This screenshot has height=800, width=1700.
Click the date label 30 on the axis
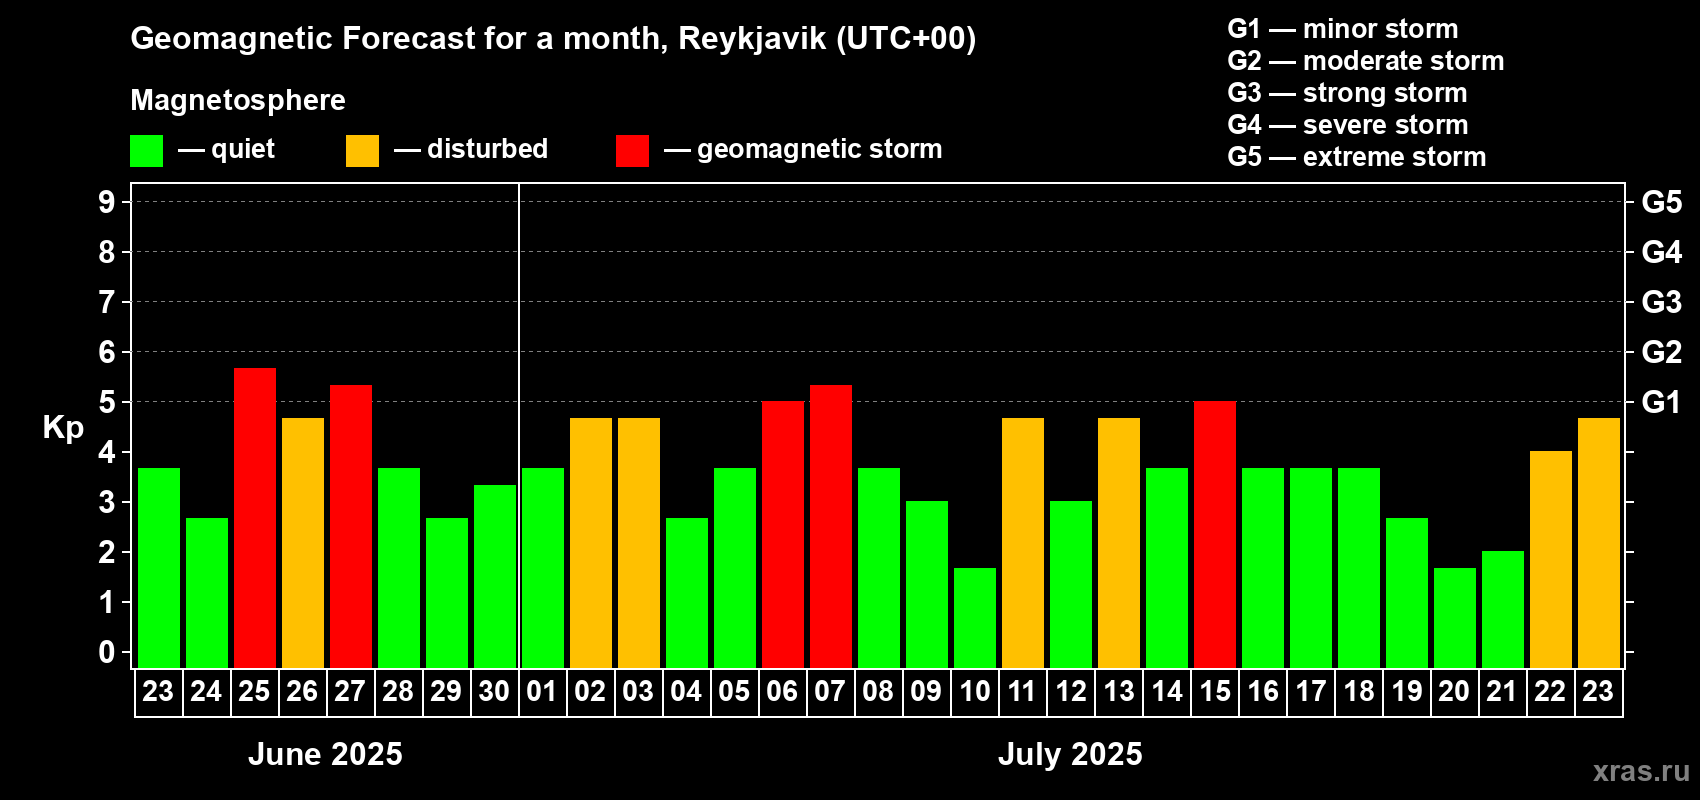click(494, 692)
